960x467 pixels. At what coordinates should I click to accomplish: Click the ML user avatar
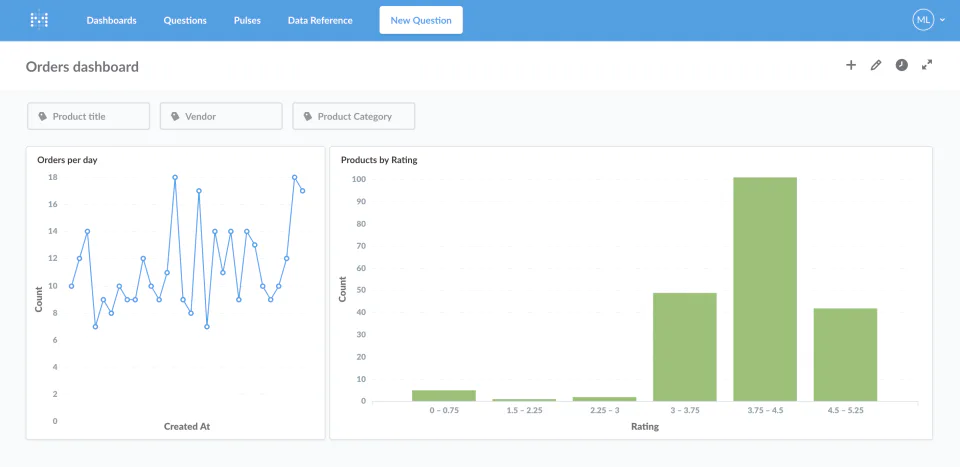click(x=922, y=20)
